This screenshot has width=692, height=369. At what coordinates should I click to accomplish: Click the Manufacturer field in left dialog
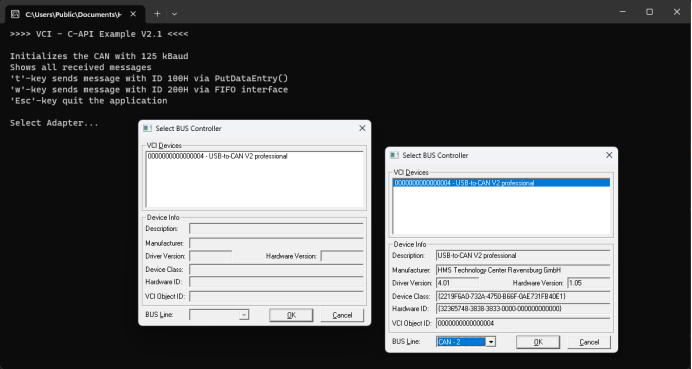[x=276, y=243]
